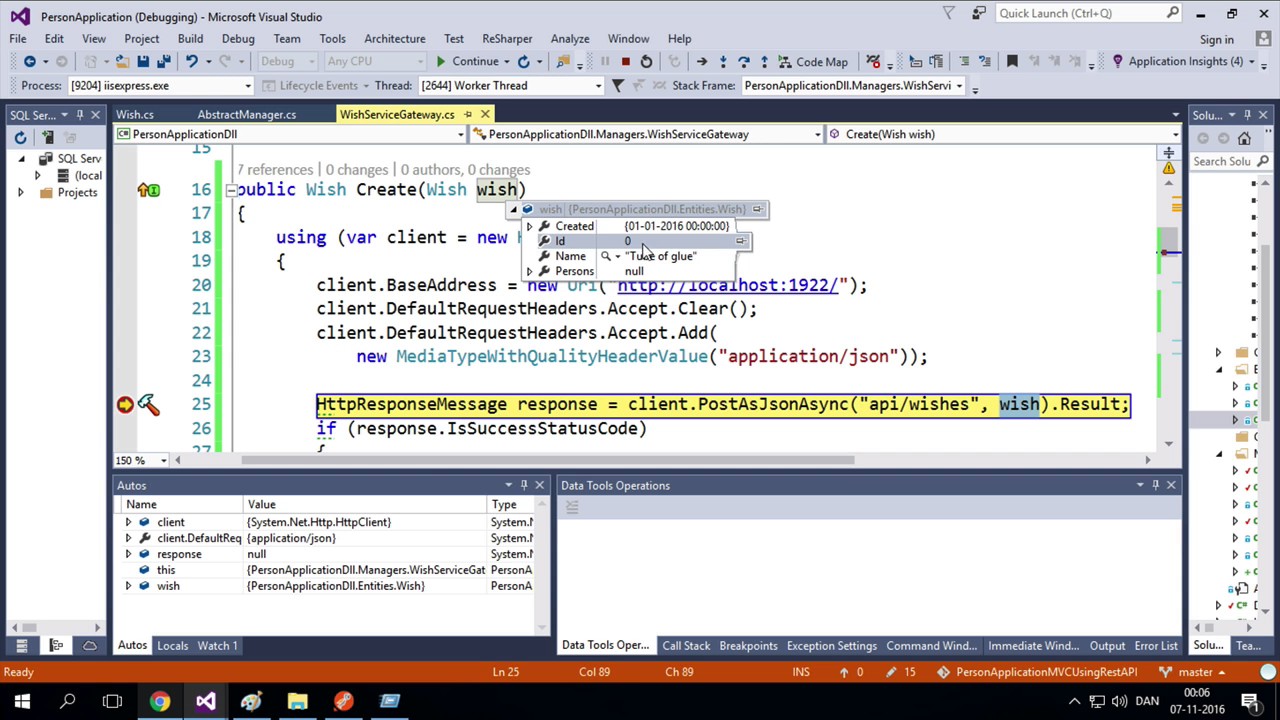Expand the Projects folder node
Viewport: 1280px width, 720px height.
click(x=21, y=193)
